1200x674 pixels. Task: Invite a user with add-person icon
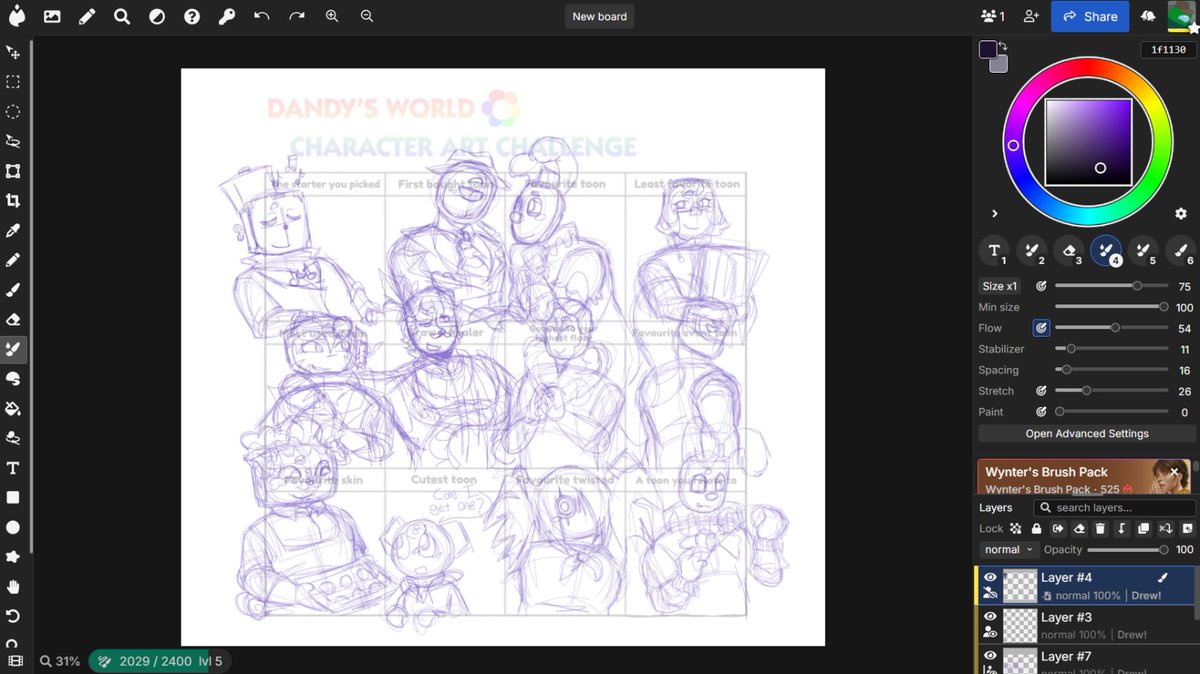point(1031,17)
